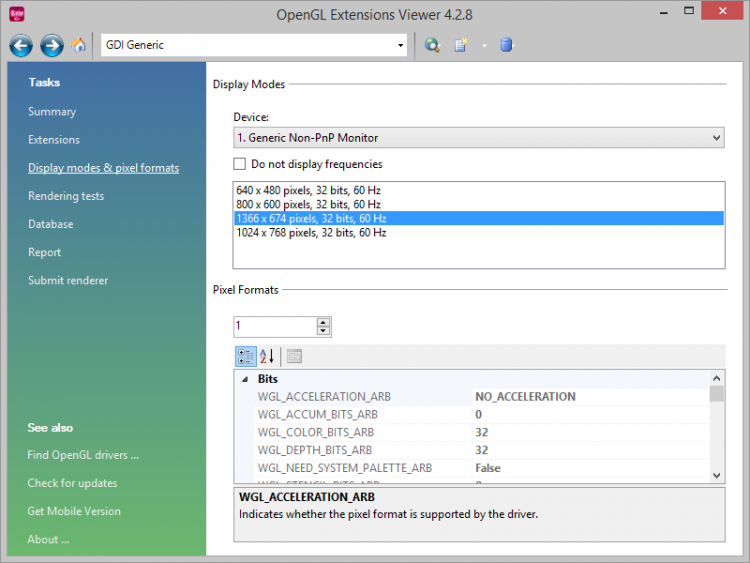750x563 pixels.
Task: Select the WGL_COLOR_BITS_ARB property row
Action: (482, 432)
